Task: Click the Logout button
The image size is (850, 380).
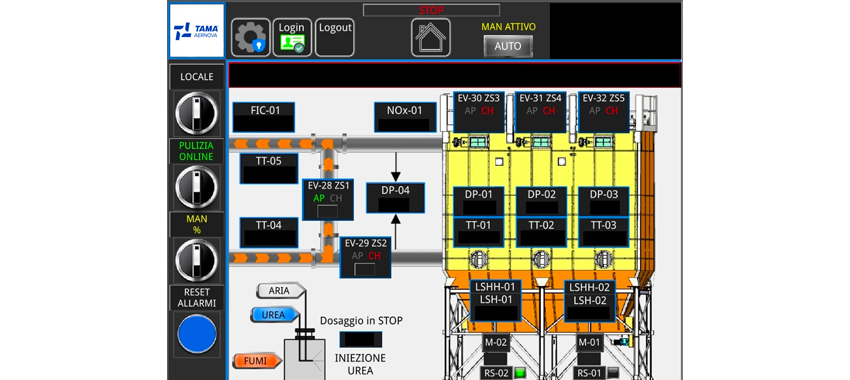Action: click(334, 37)
